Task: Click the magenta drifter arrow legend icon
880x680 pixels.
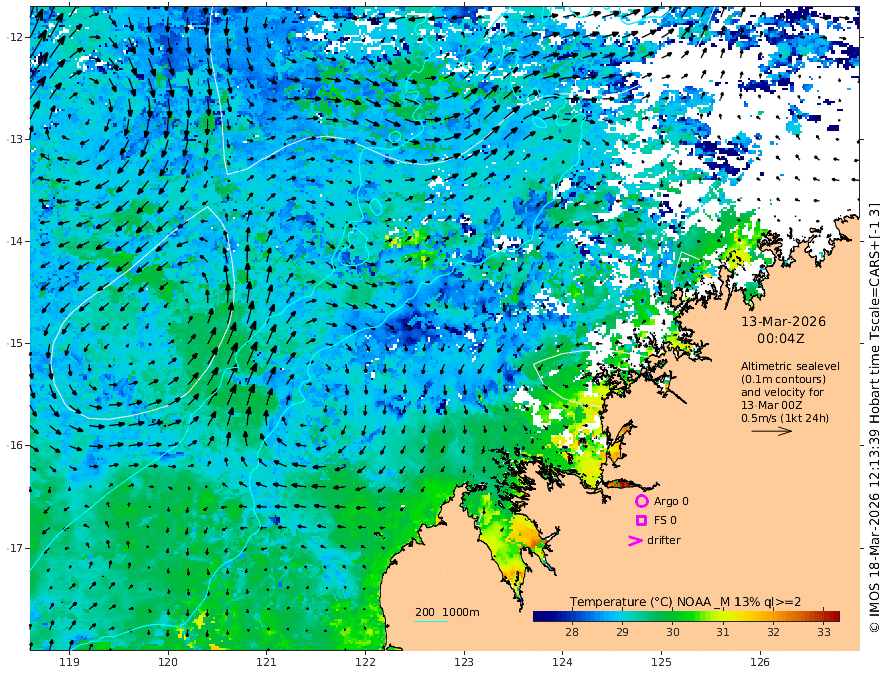Action: pos(635,541)
